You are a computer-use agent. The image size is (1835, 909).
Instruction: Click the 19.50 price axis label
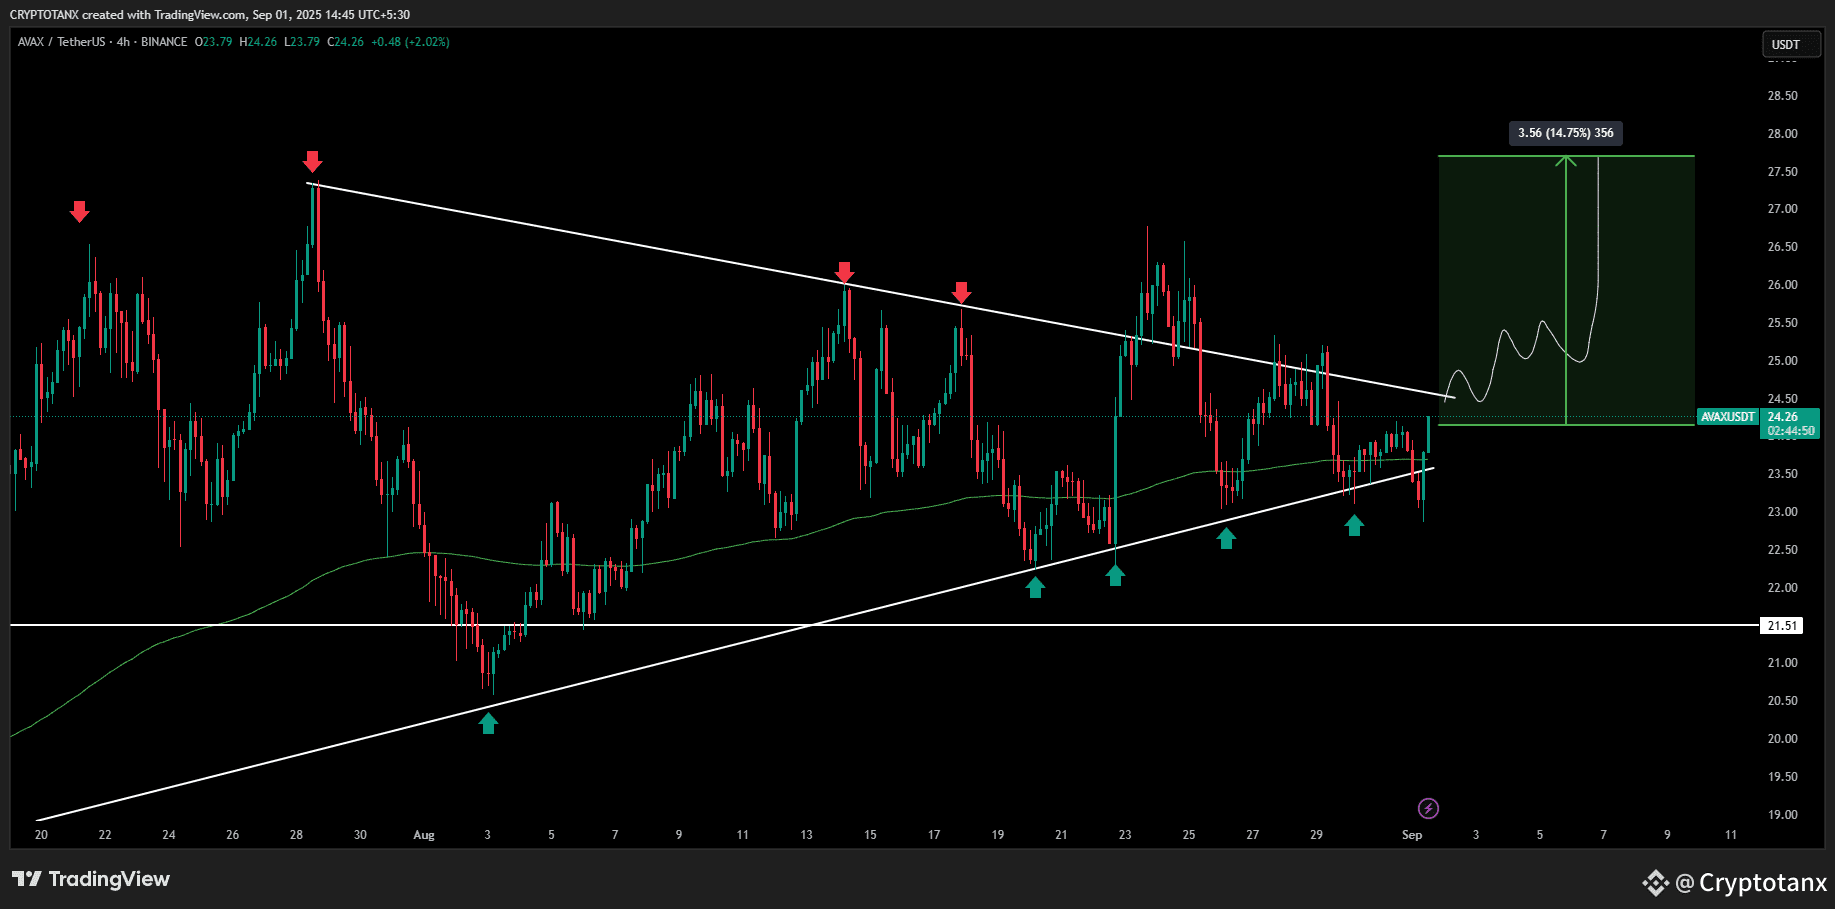pyautogui.click(x=1782, y=777)
